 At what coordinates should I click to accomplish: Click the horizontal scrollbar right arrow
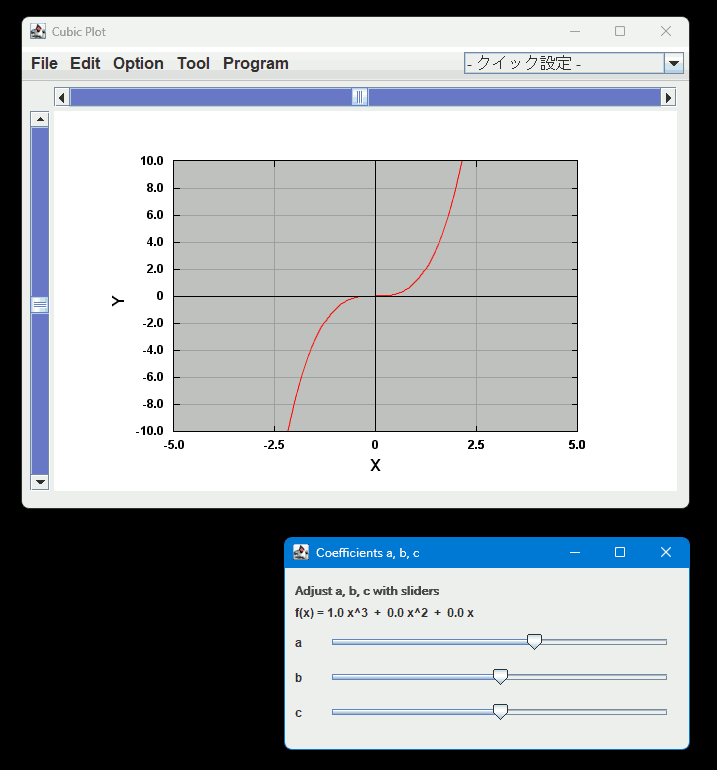pos(668,97)
